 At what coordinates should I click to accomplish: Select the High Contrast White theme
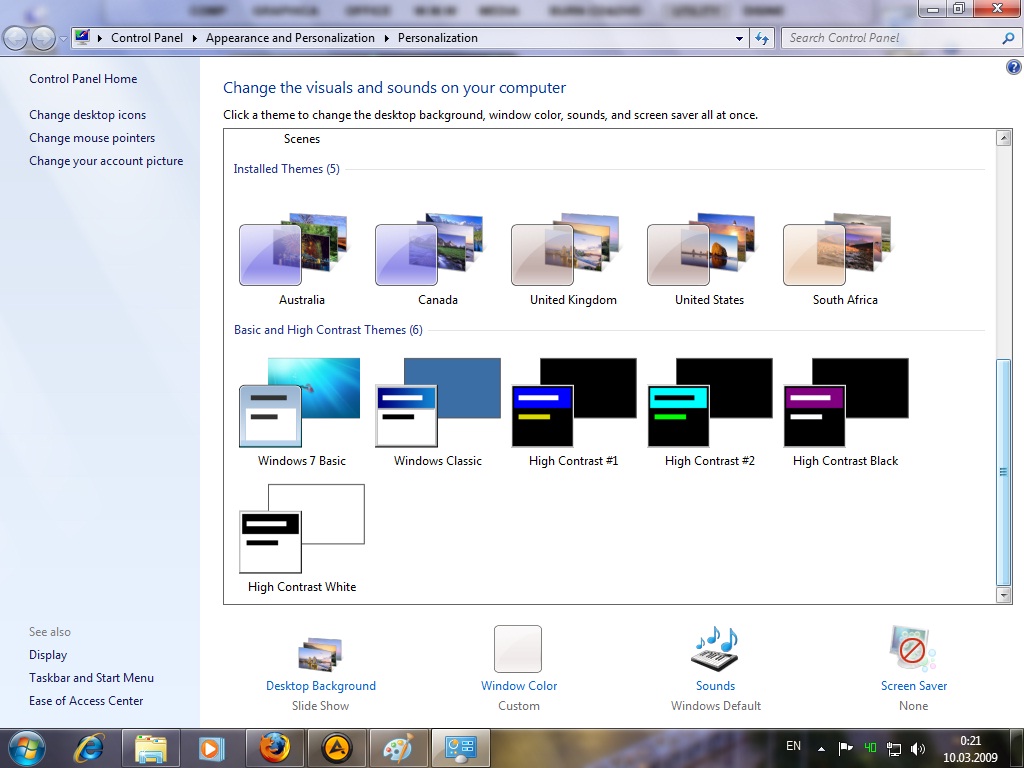302,528
